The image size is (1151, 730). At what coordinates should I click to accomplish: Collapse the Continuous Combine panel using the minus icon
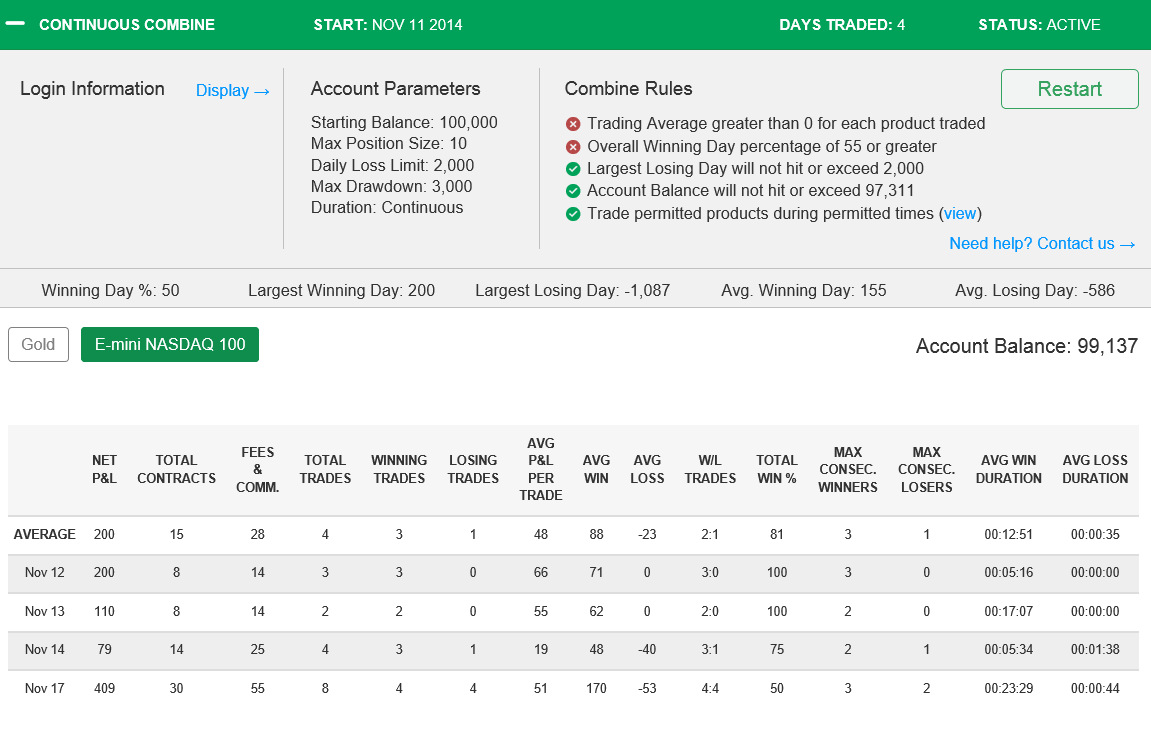15,24
